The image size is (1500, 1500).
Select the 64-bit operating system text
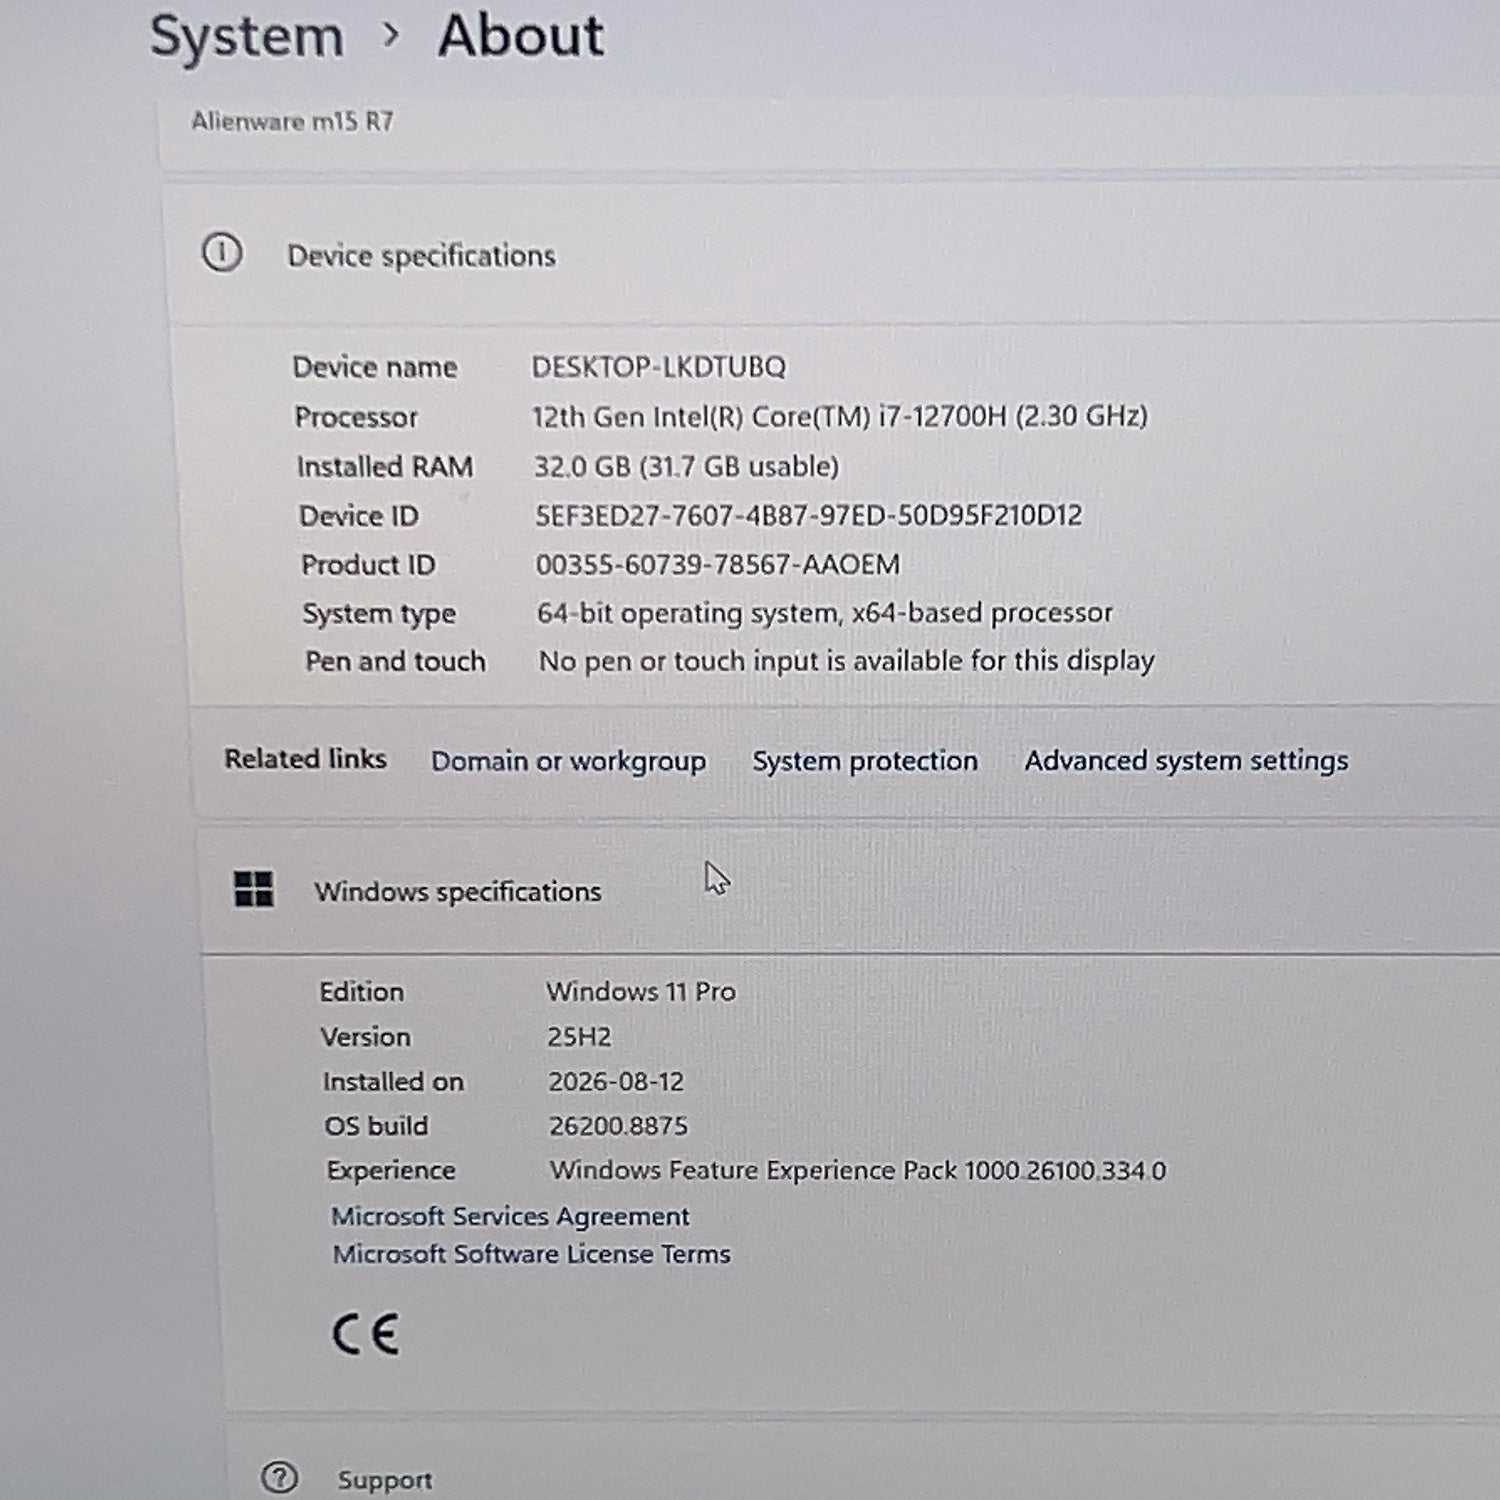pyautogui.click(x=824, y=613)
